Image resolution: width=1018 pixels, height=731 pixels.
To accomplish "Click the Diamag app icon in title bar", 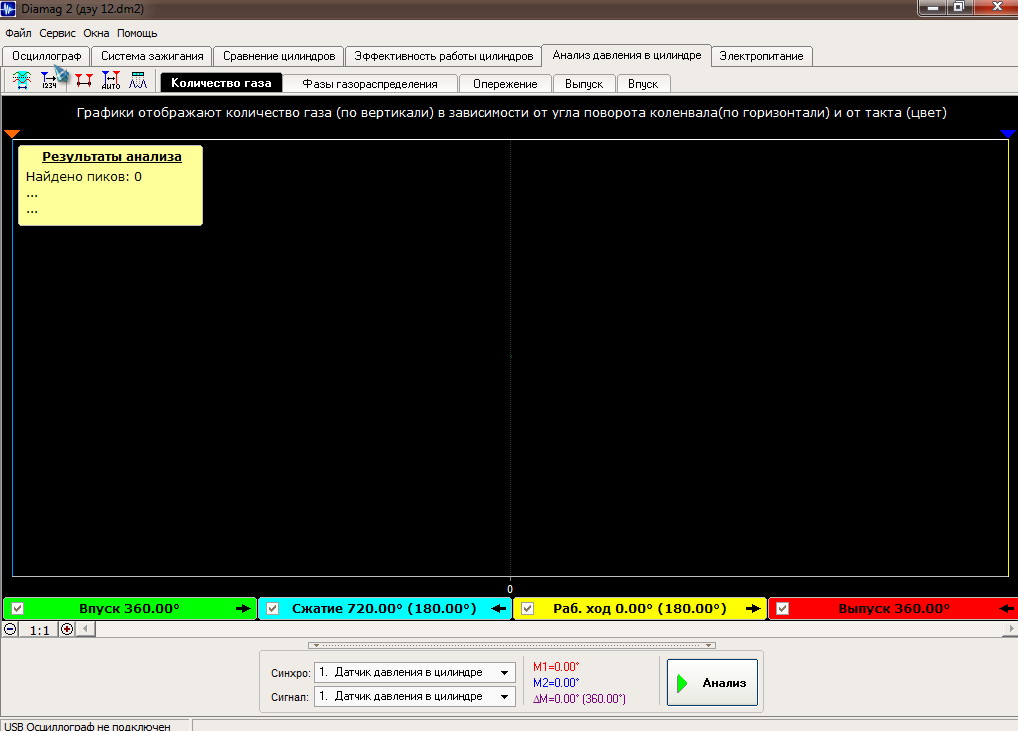I will pos(8,9).
